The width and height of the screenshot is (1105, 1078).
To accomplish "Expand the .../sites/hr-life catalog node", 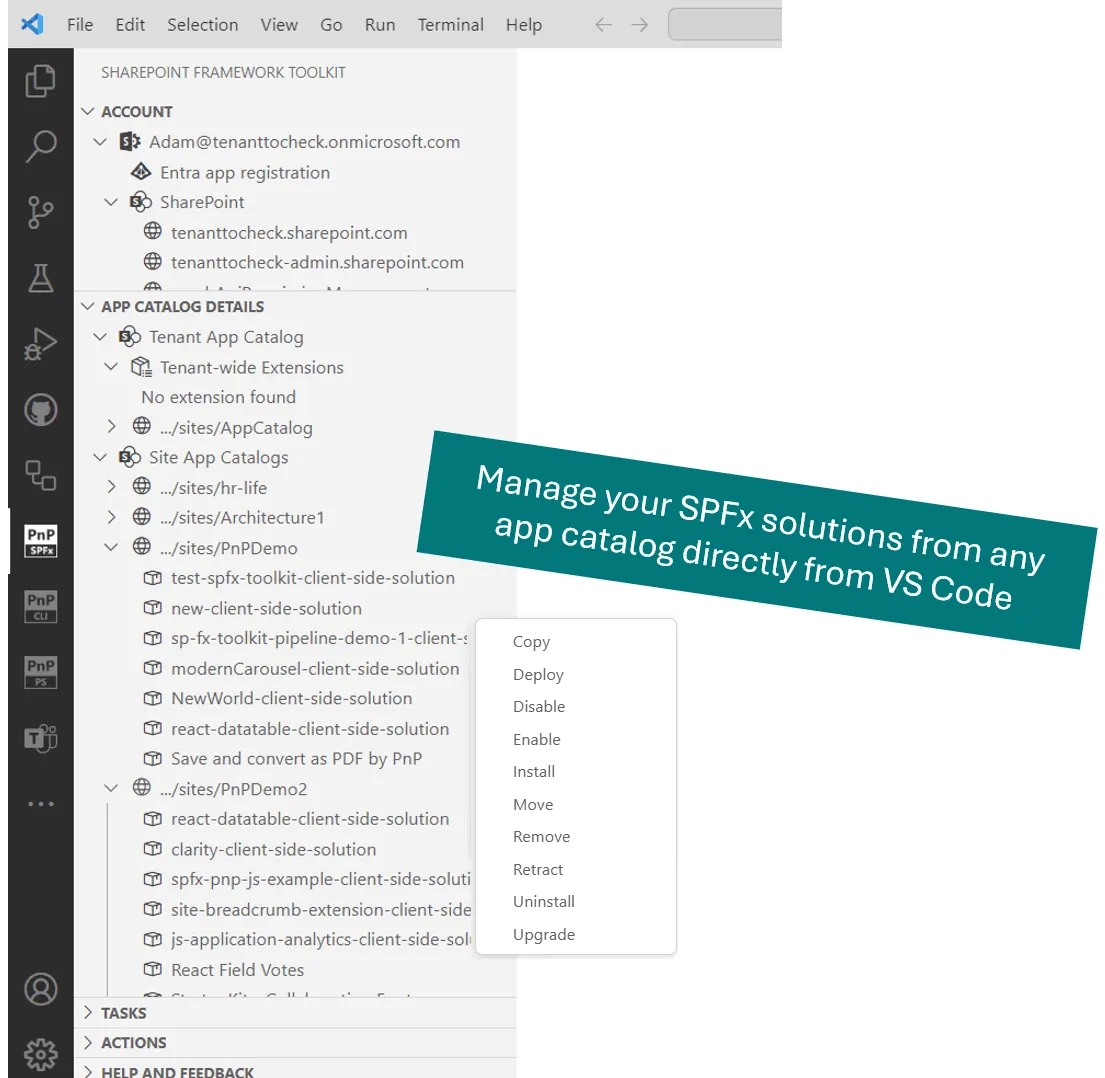I will [111, 487].
